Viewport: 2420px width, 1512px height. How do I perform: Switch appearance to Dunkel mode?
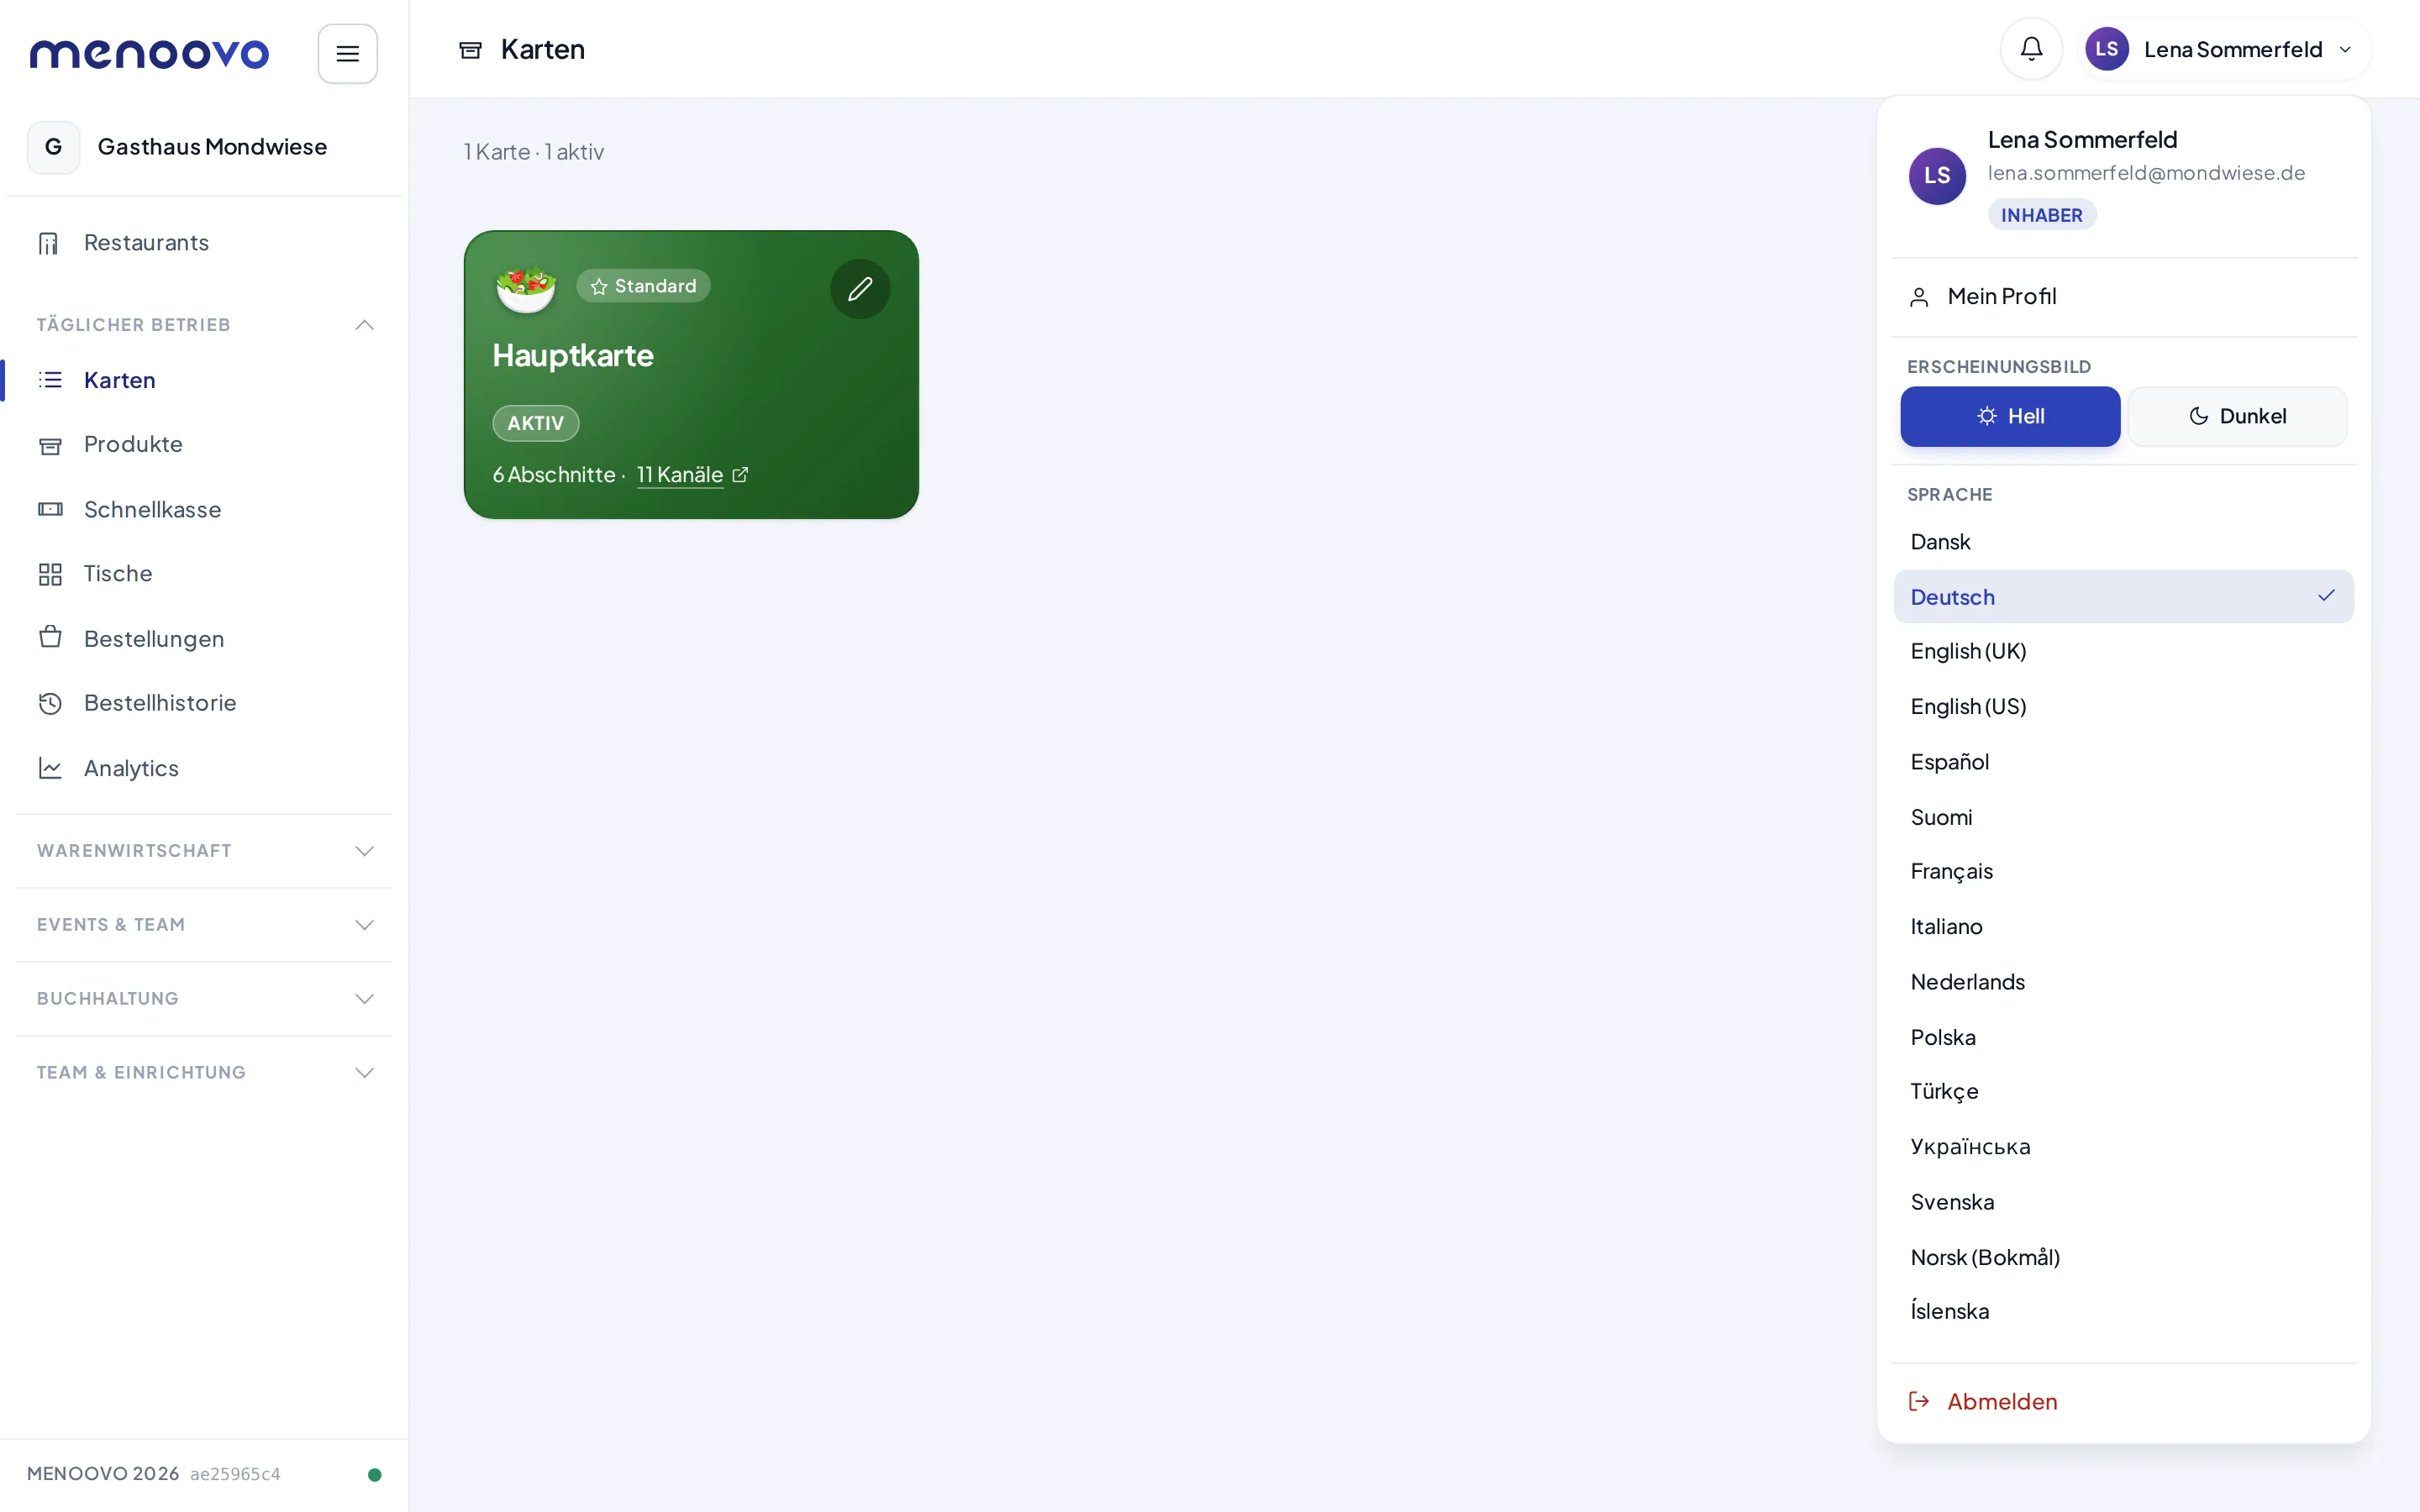2237,416
